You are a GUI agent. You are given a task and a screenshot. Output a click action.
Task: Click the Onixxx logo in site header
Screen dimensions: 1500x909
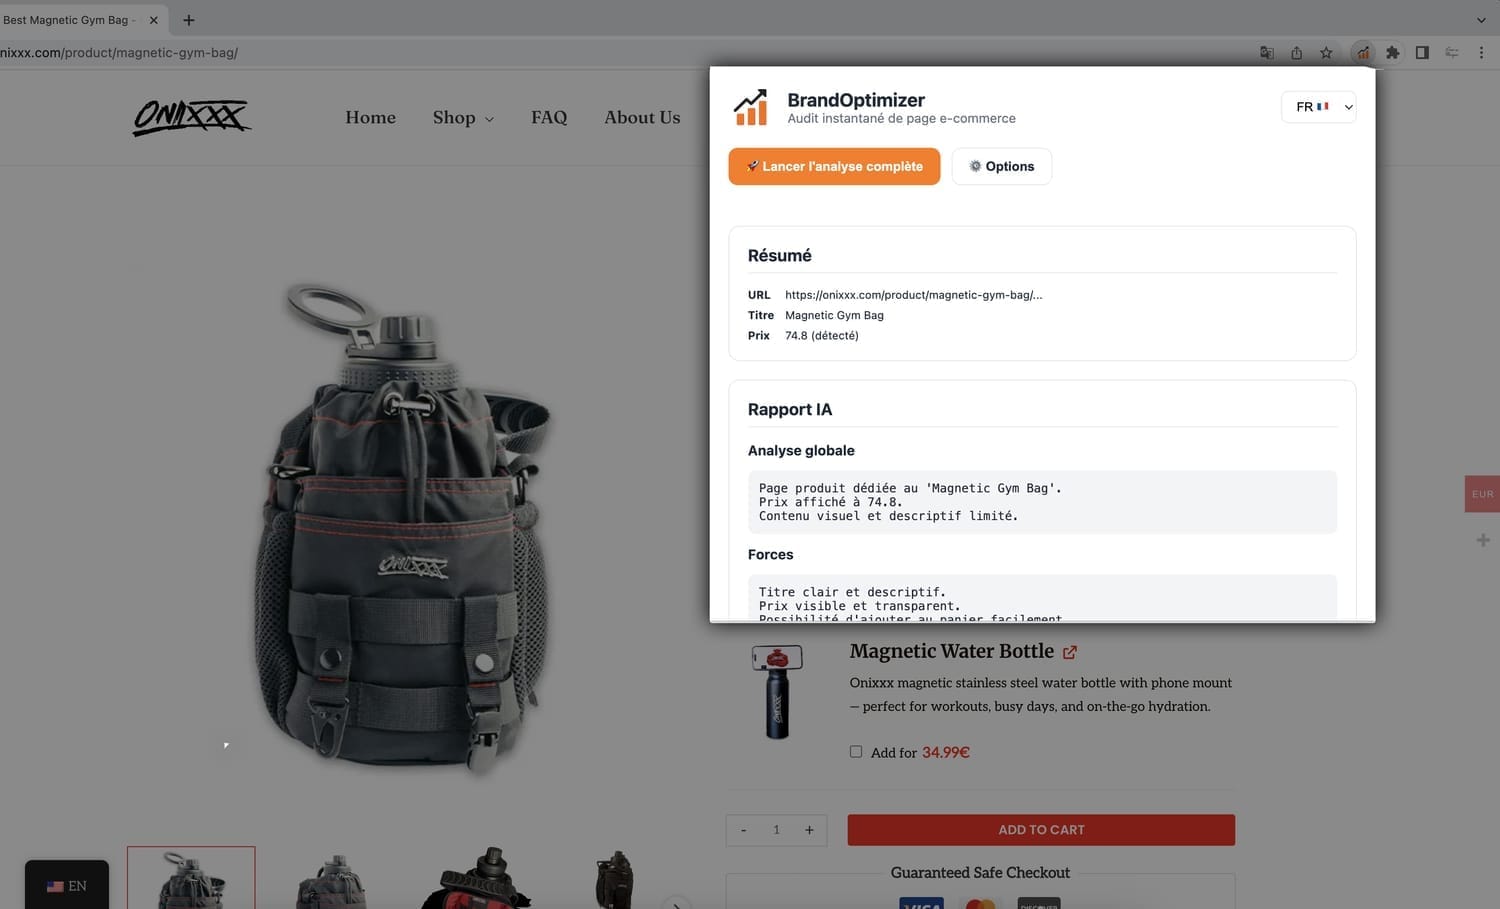pos(192,117)
